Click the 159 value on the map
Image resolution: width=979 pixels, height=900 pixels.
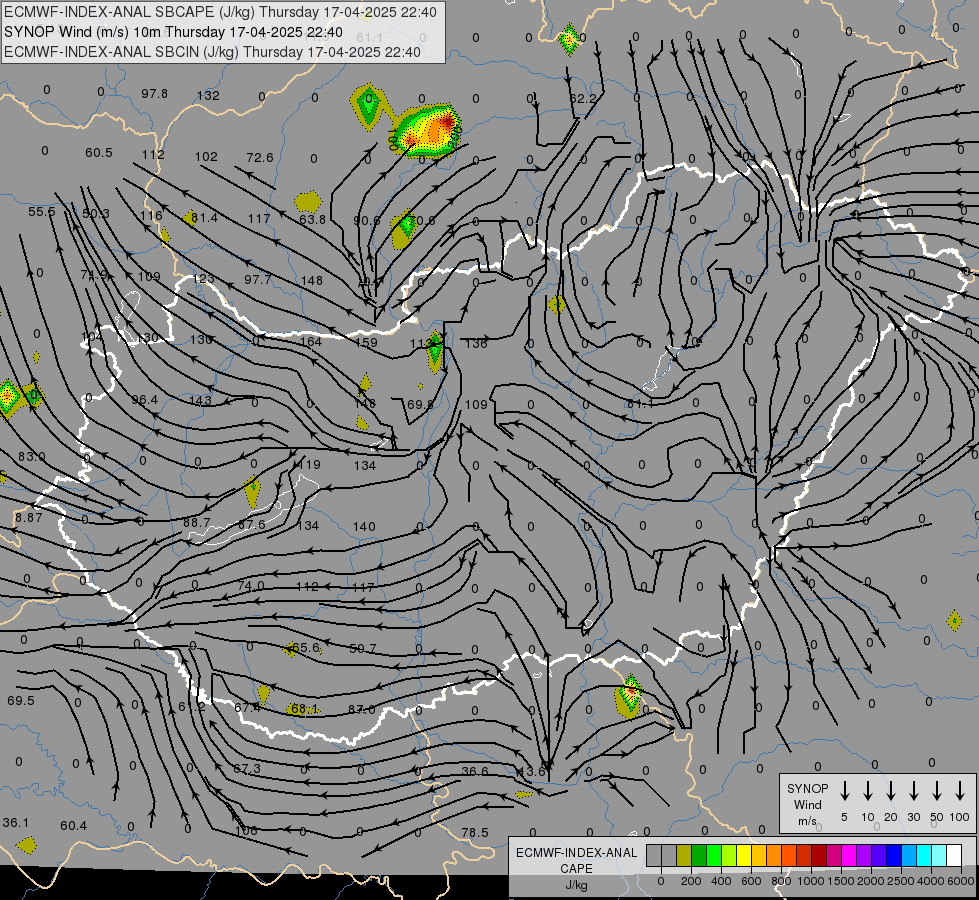click(x=366, y=342)
